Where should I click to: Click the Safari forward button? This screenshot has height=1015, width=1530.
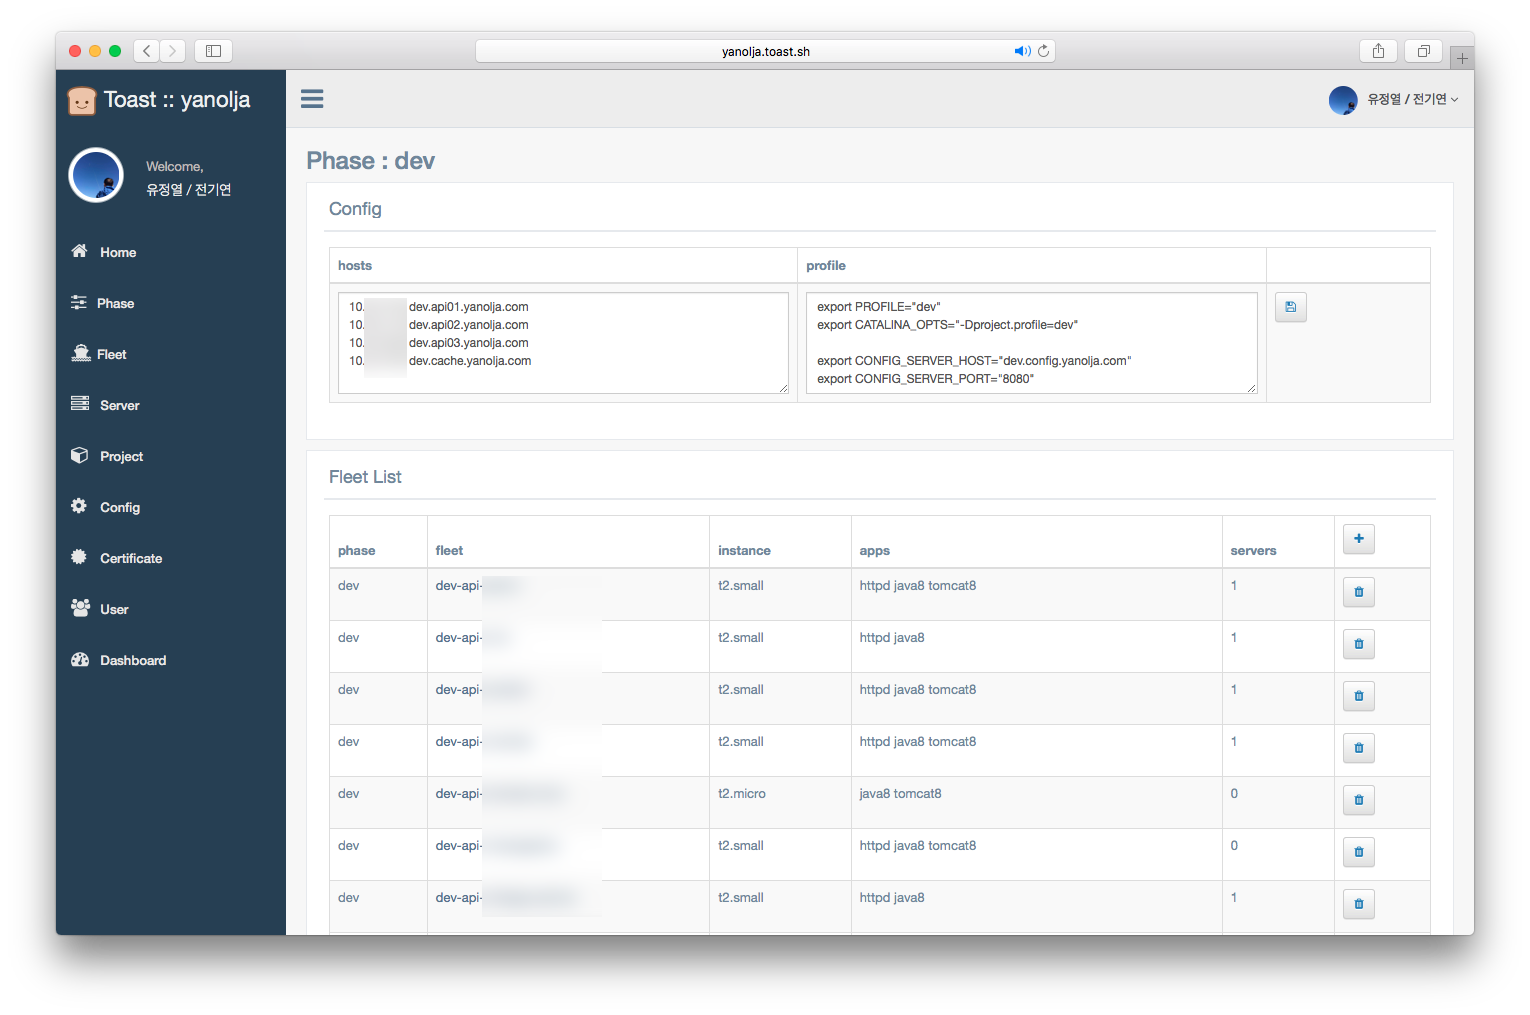[173, 51]
